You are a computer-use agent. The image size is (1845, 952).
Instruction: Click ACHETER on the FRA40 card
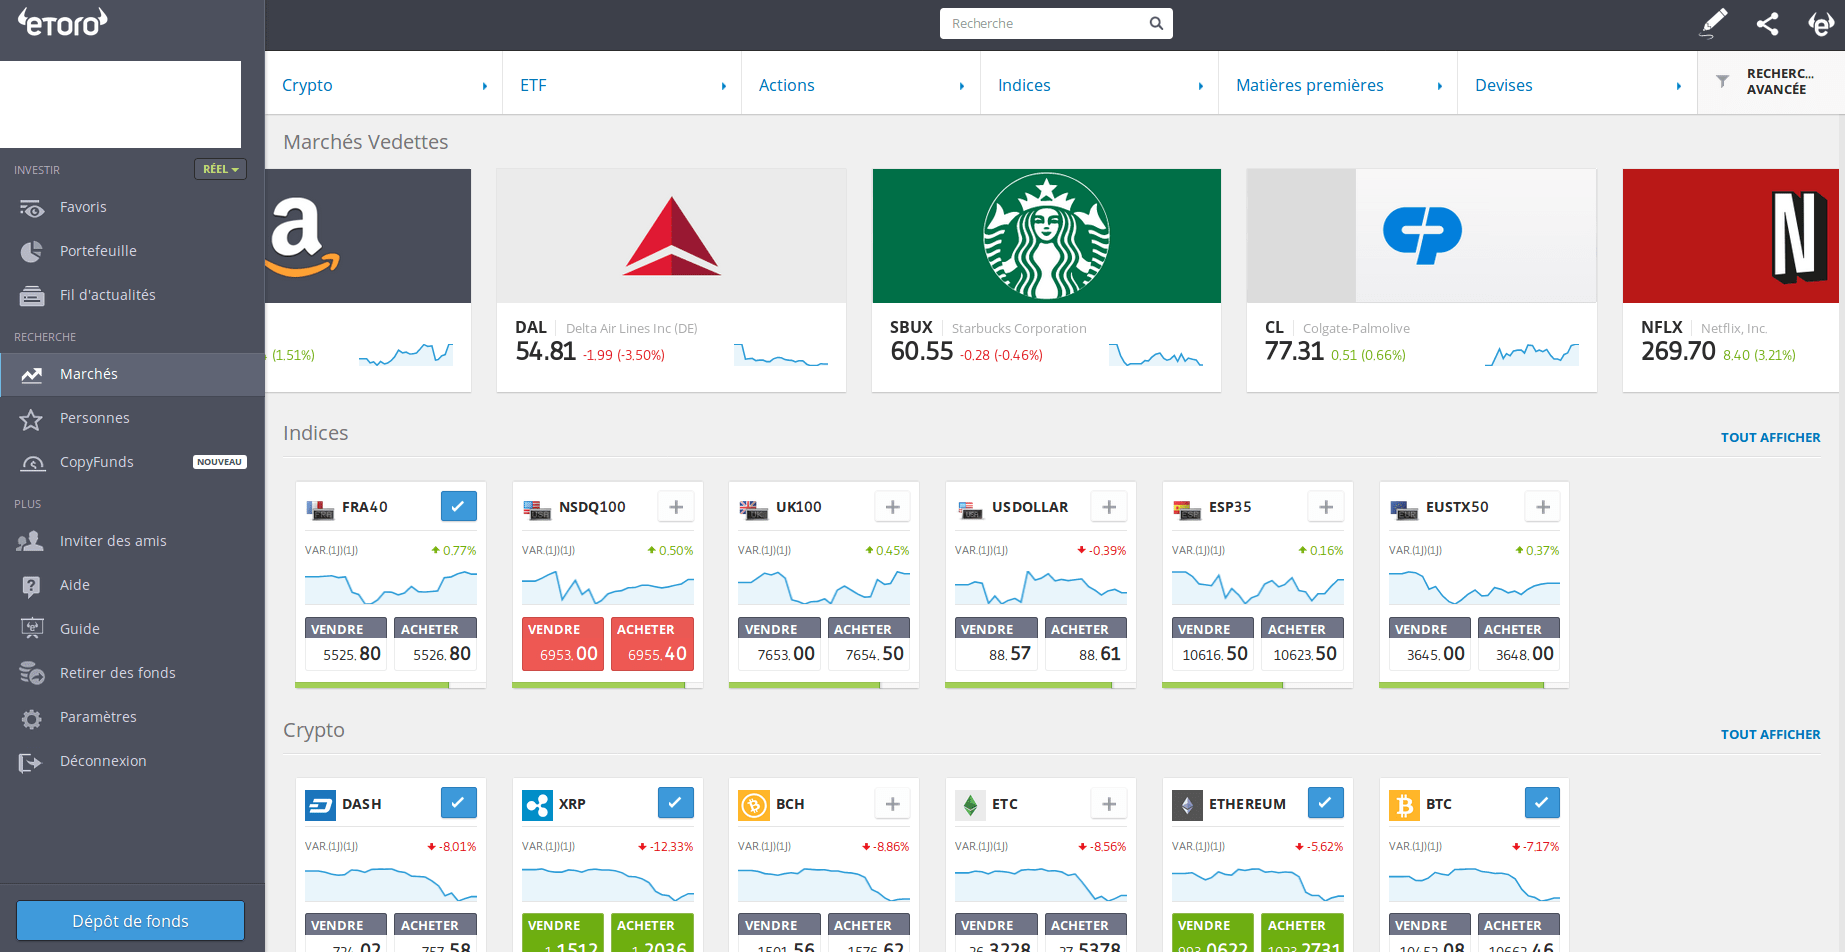click(x=436, y=643)
